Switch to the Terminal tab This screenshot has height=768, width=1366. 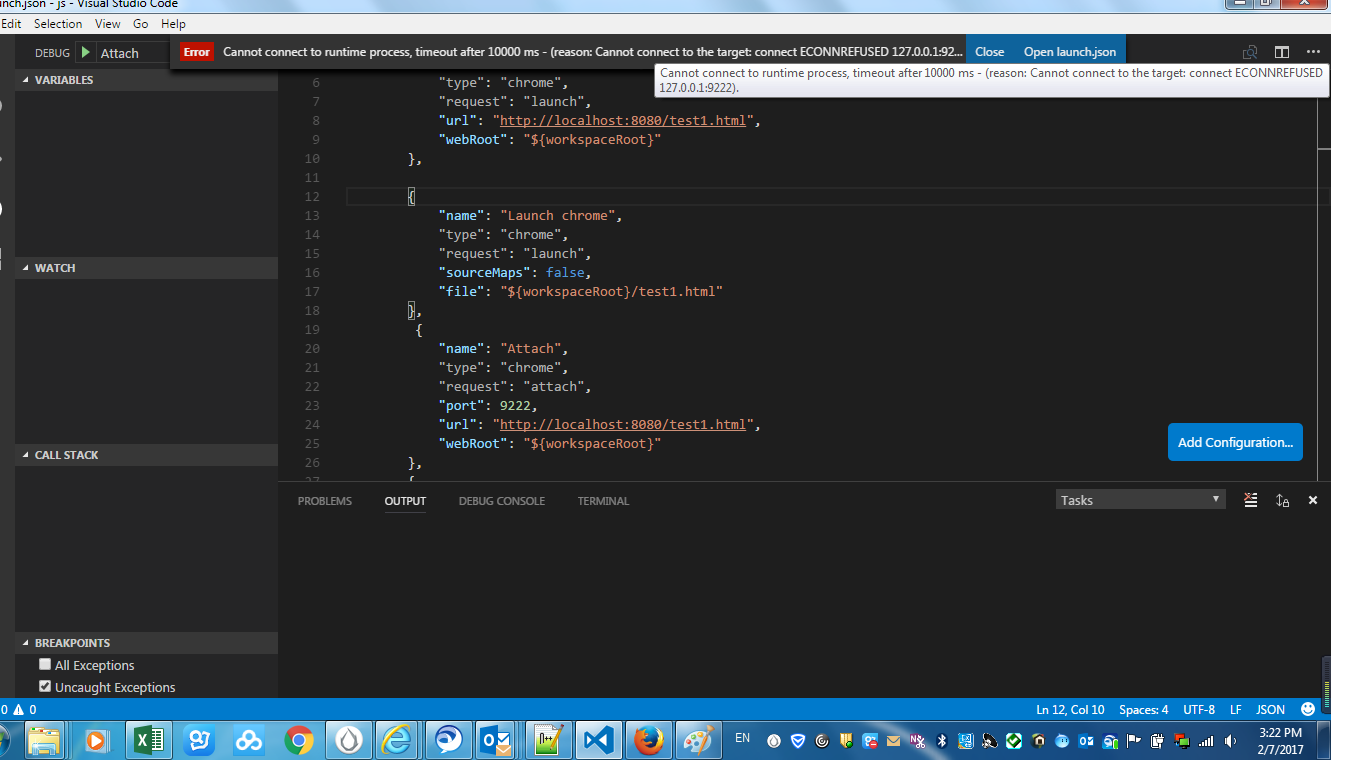(603, 501)
